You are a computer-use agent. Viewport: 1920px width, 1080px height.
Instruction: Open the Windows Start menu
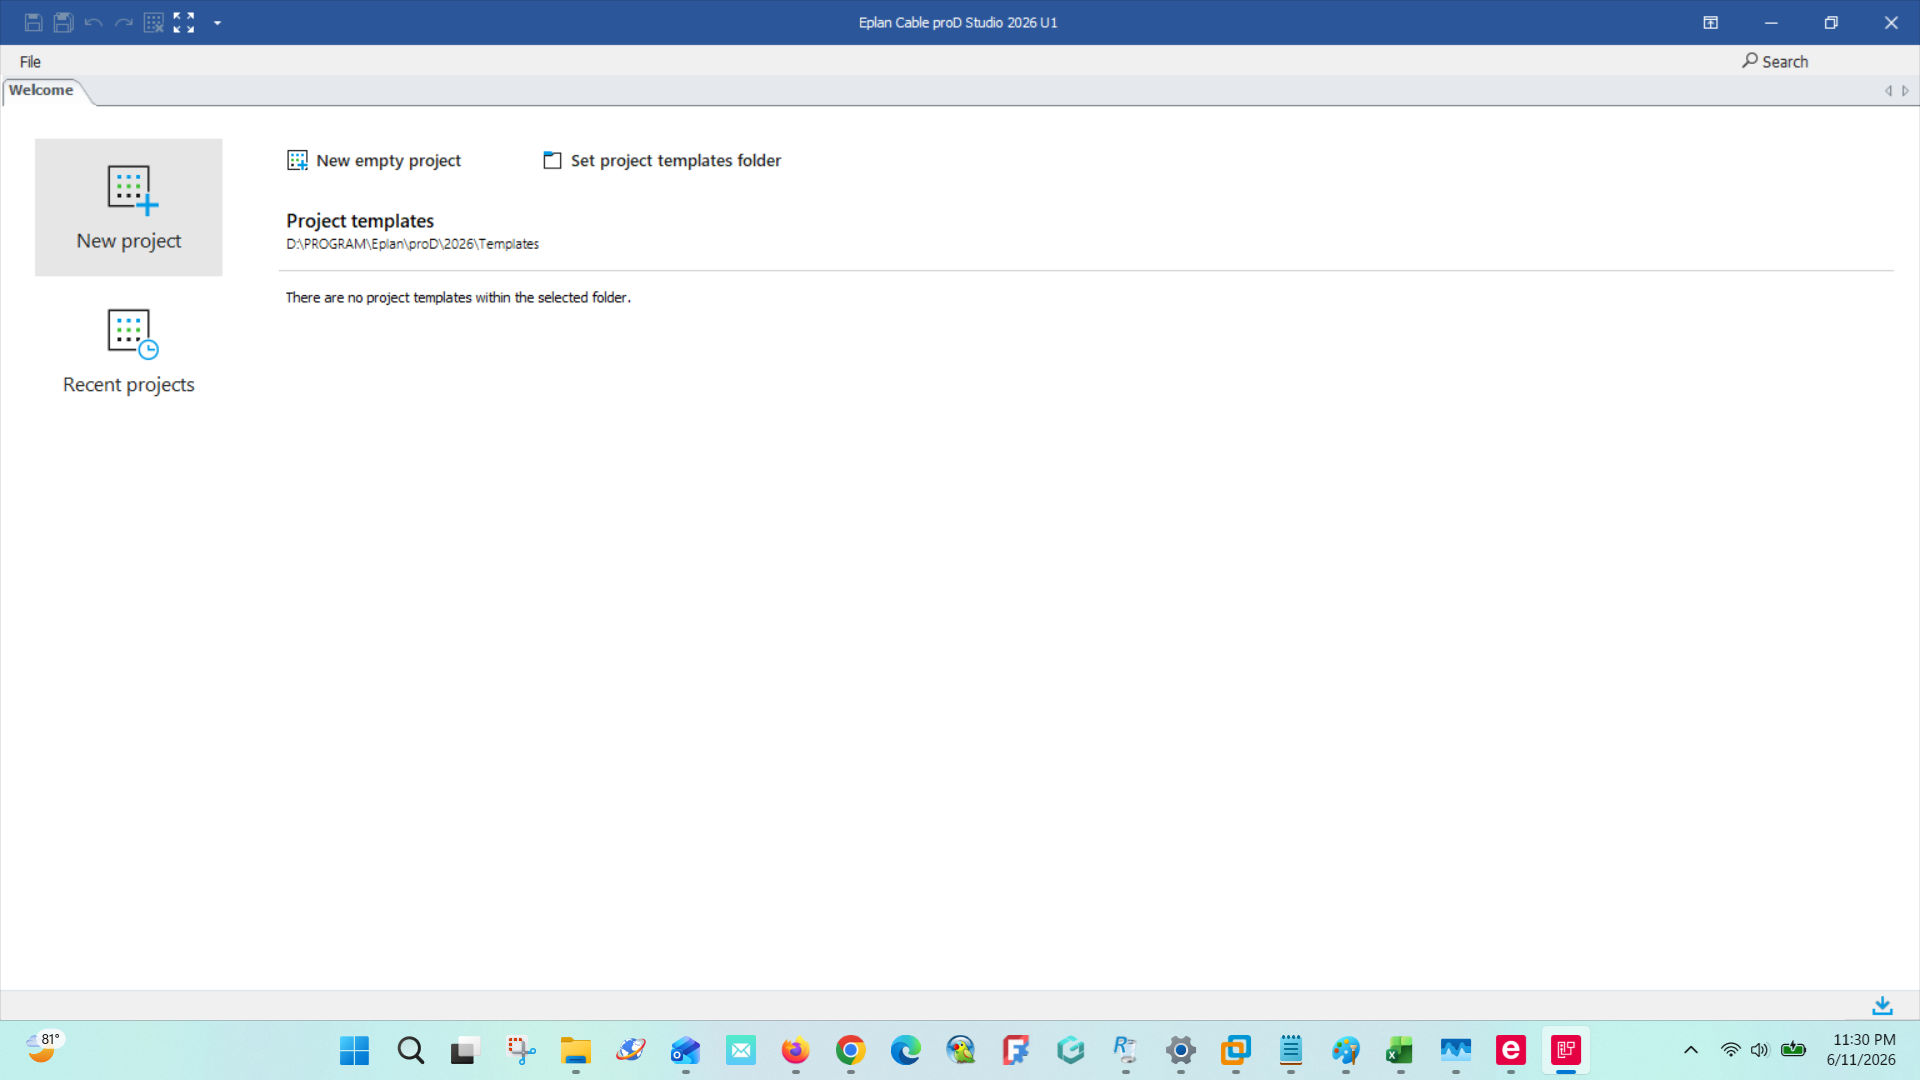354,1051
